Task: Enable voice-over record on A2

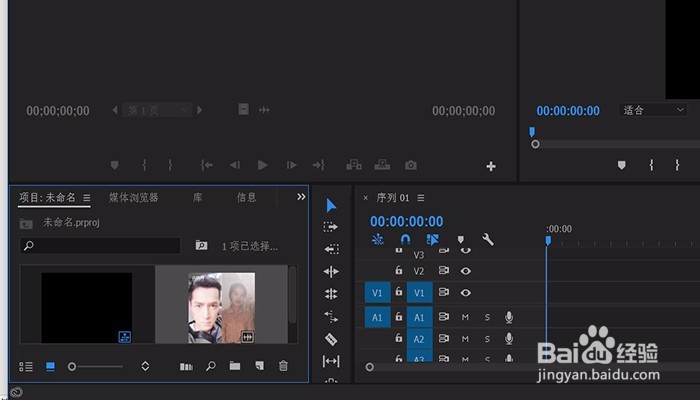Action: [x=509, y=339]
